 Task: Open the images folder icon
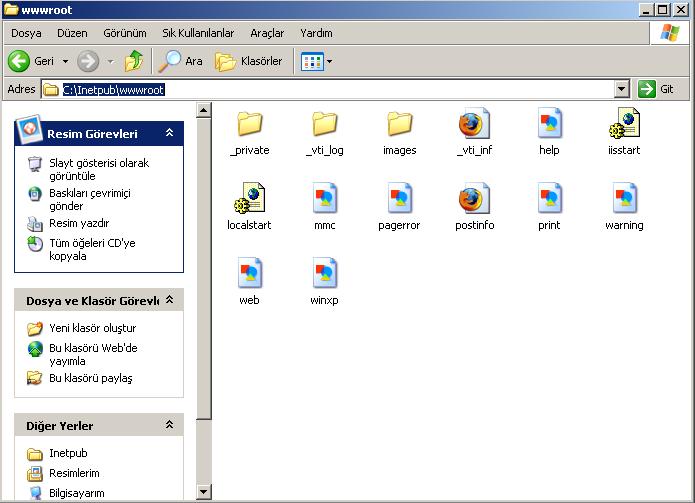coord(399,124)
